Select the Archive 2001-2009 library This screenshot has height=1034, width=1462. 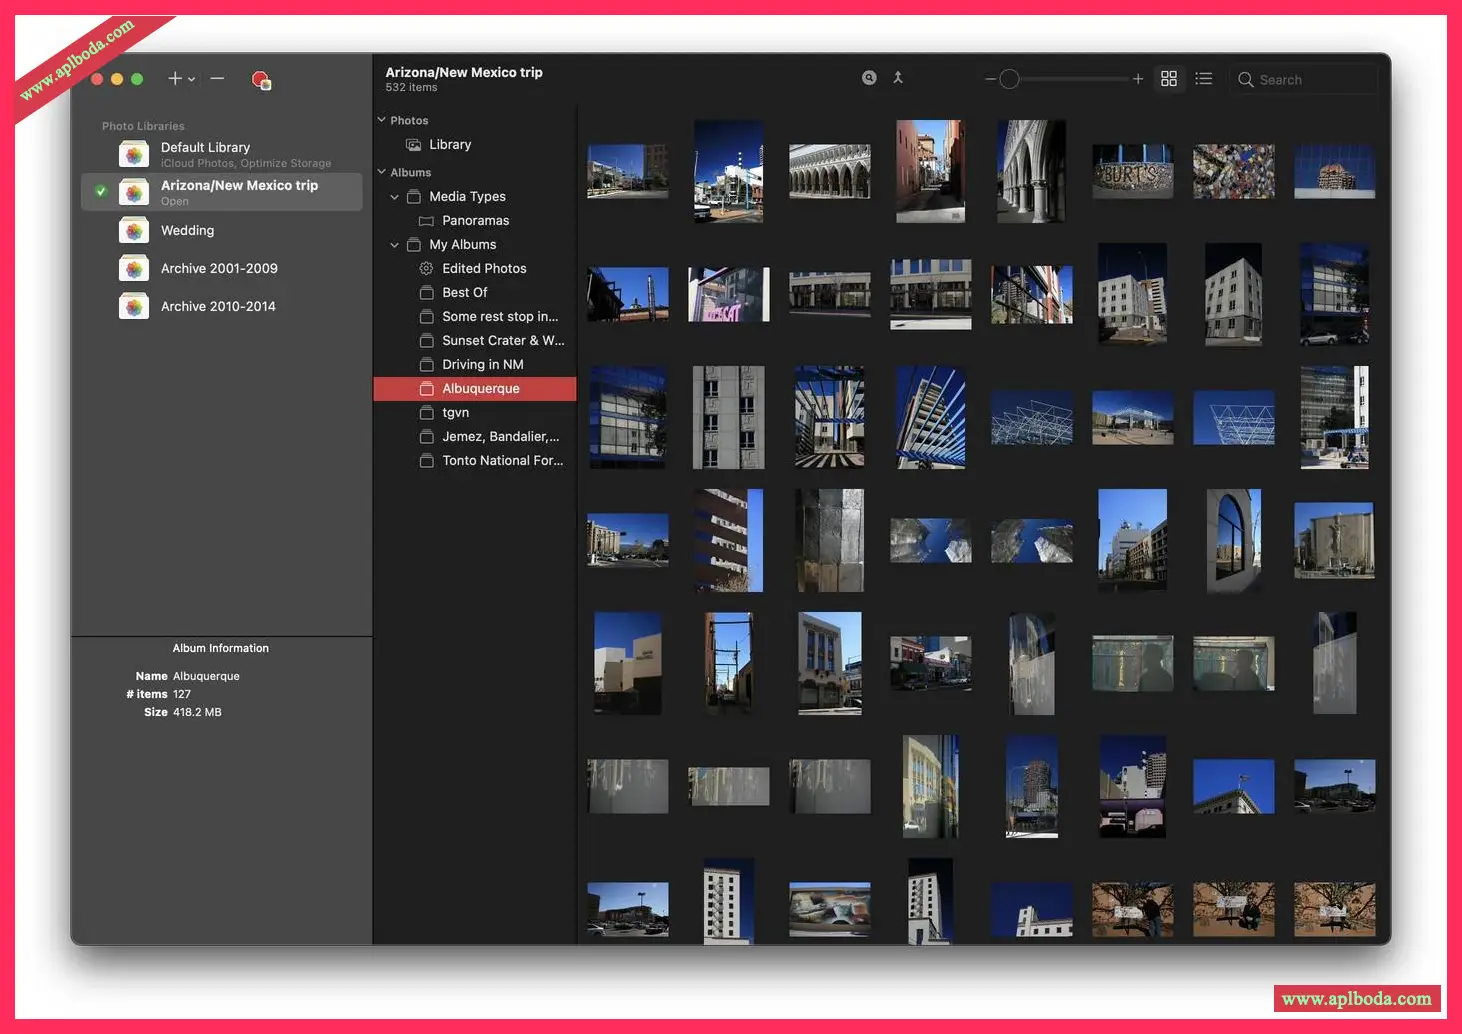click(x=219, y=269)
